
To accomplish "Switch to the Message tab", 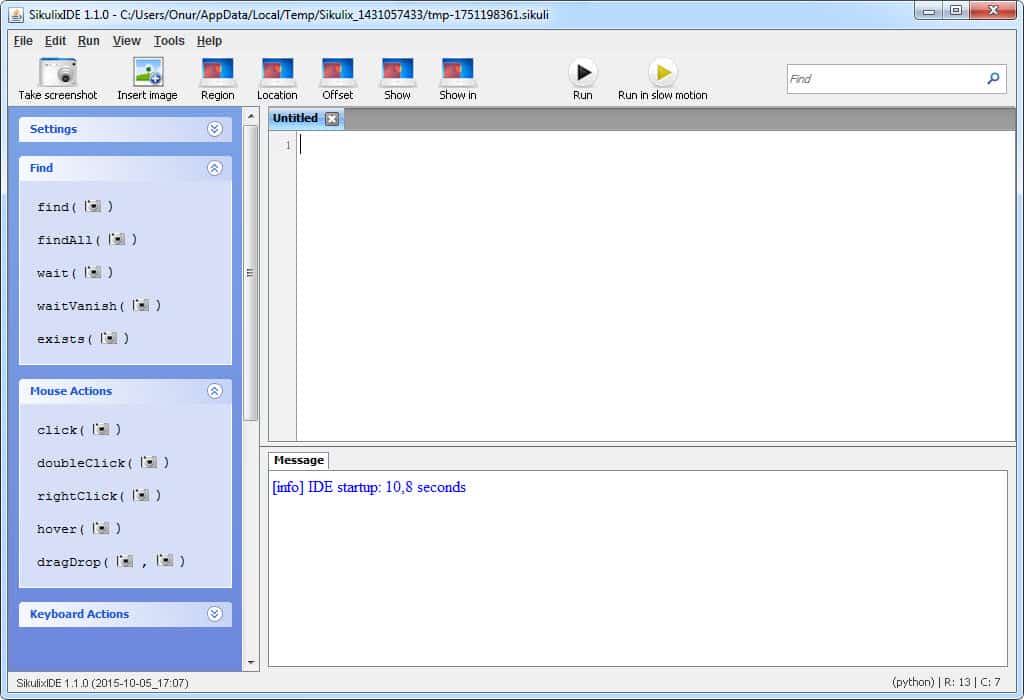I will (x=298, y=460).
